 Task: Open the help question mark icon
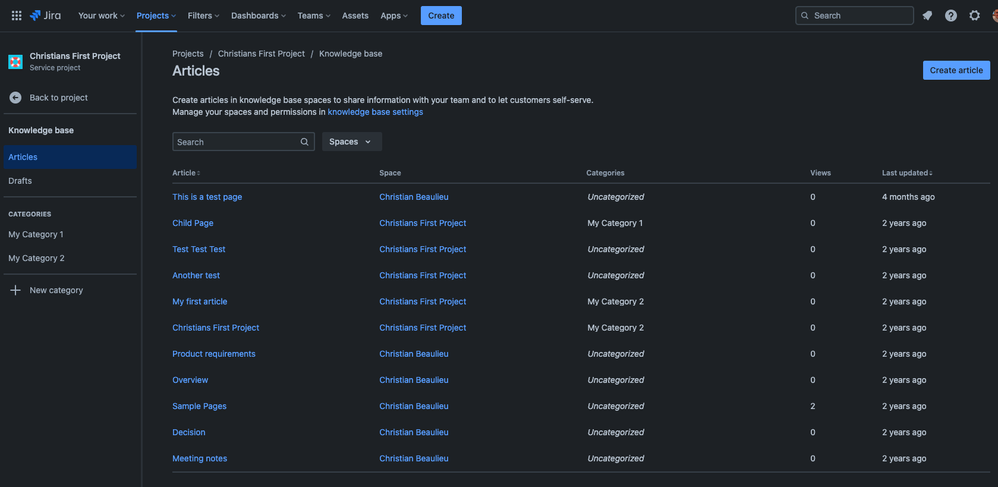coord(951,15)
